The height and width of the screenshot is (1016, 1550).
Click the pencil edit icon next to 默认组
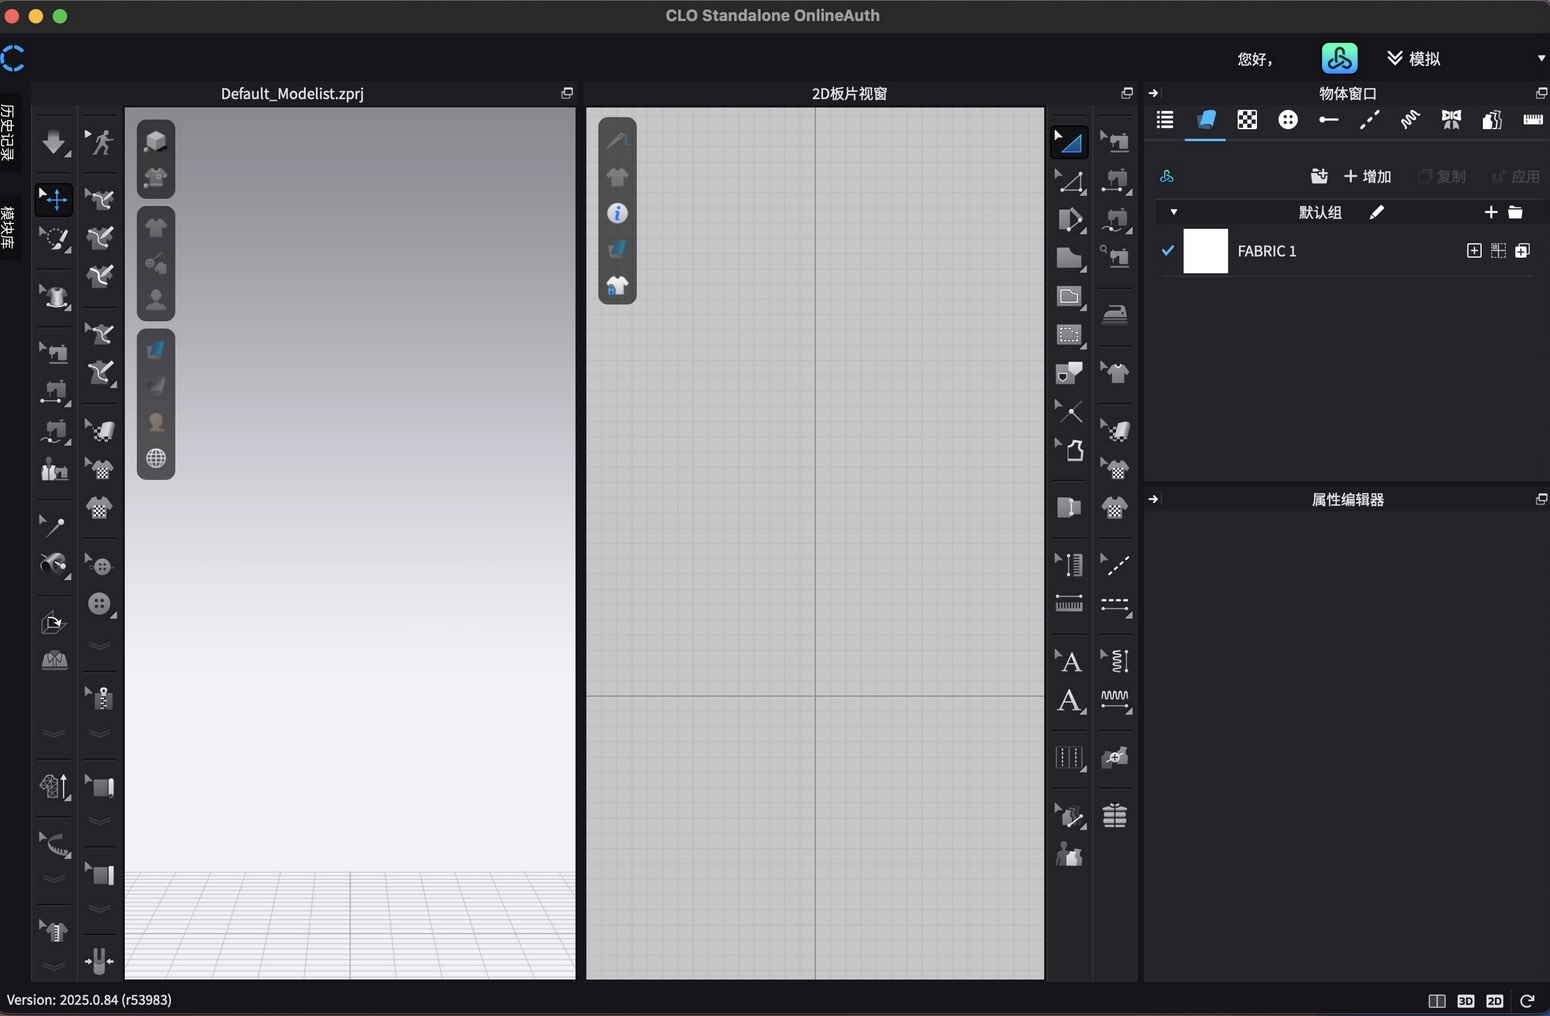pos(1377,212)
